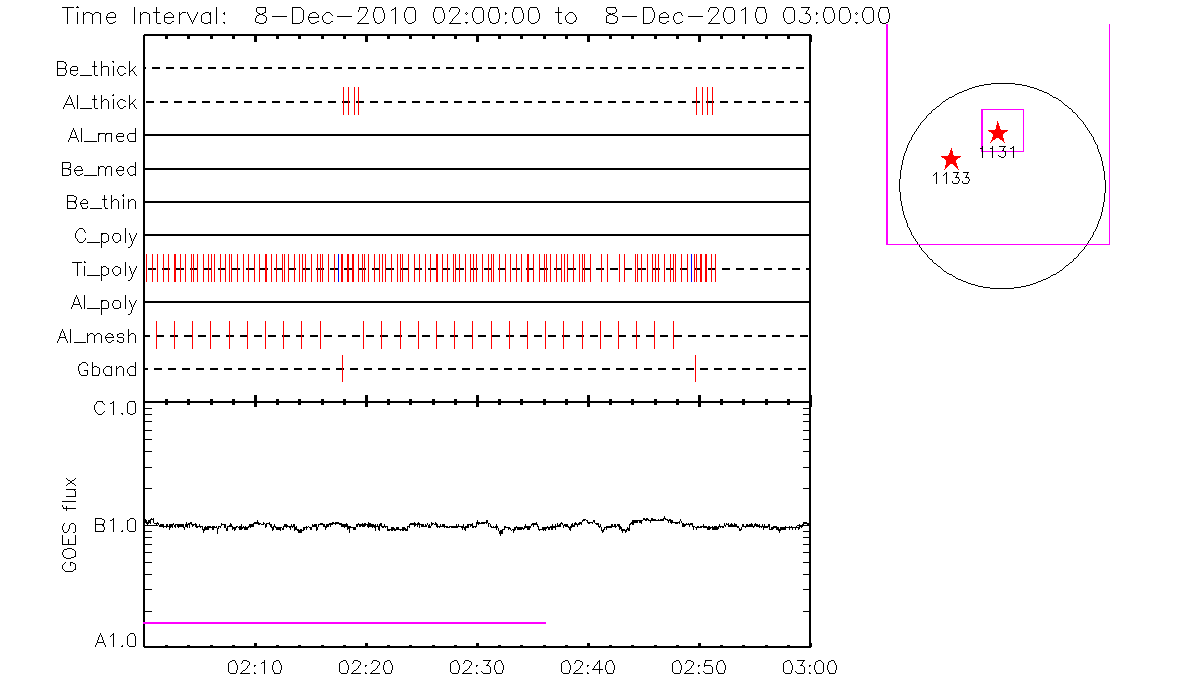Screen dimensions: 1200x700
Task: Click the Gband filter label
Action: coord(107,370)
